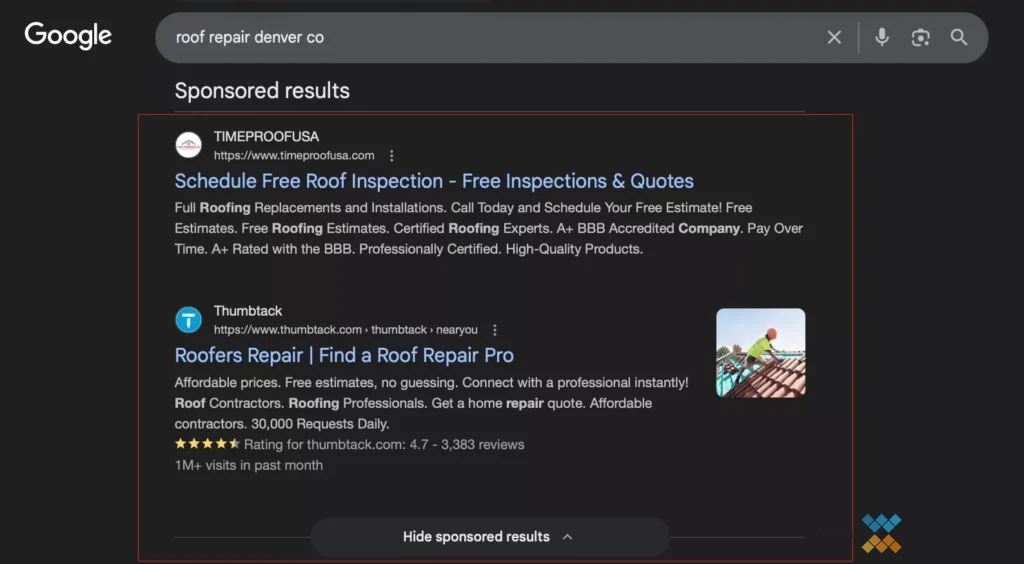Image resolution: width=1024 pixels, height=564 pixels.
Task: Click the star rating for thumbtack.com
Action: click(207, 444)
